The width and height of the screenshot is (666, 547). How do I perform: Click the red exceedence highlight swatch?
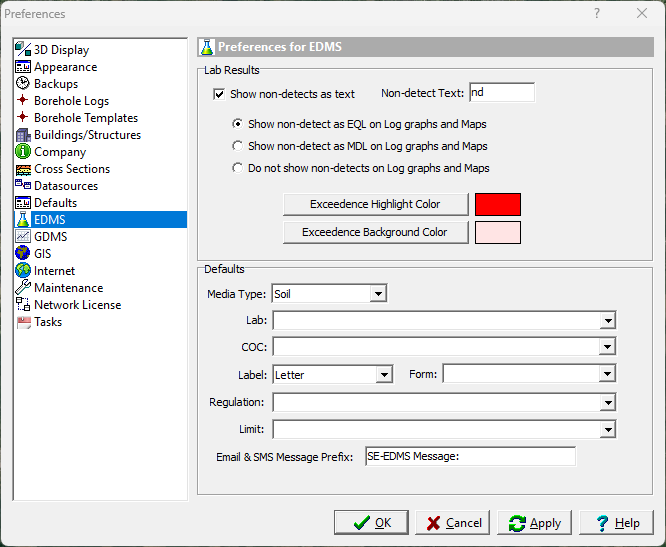coord(497,204)
